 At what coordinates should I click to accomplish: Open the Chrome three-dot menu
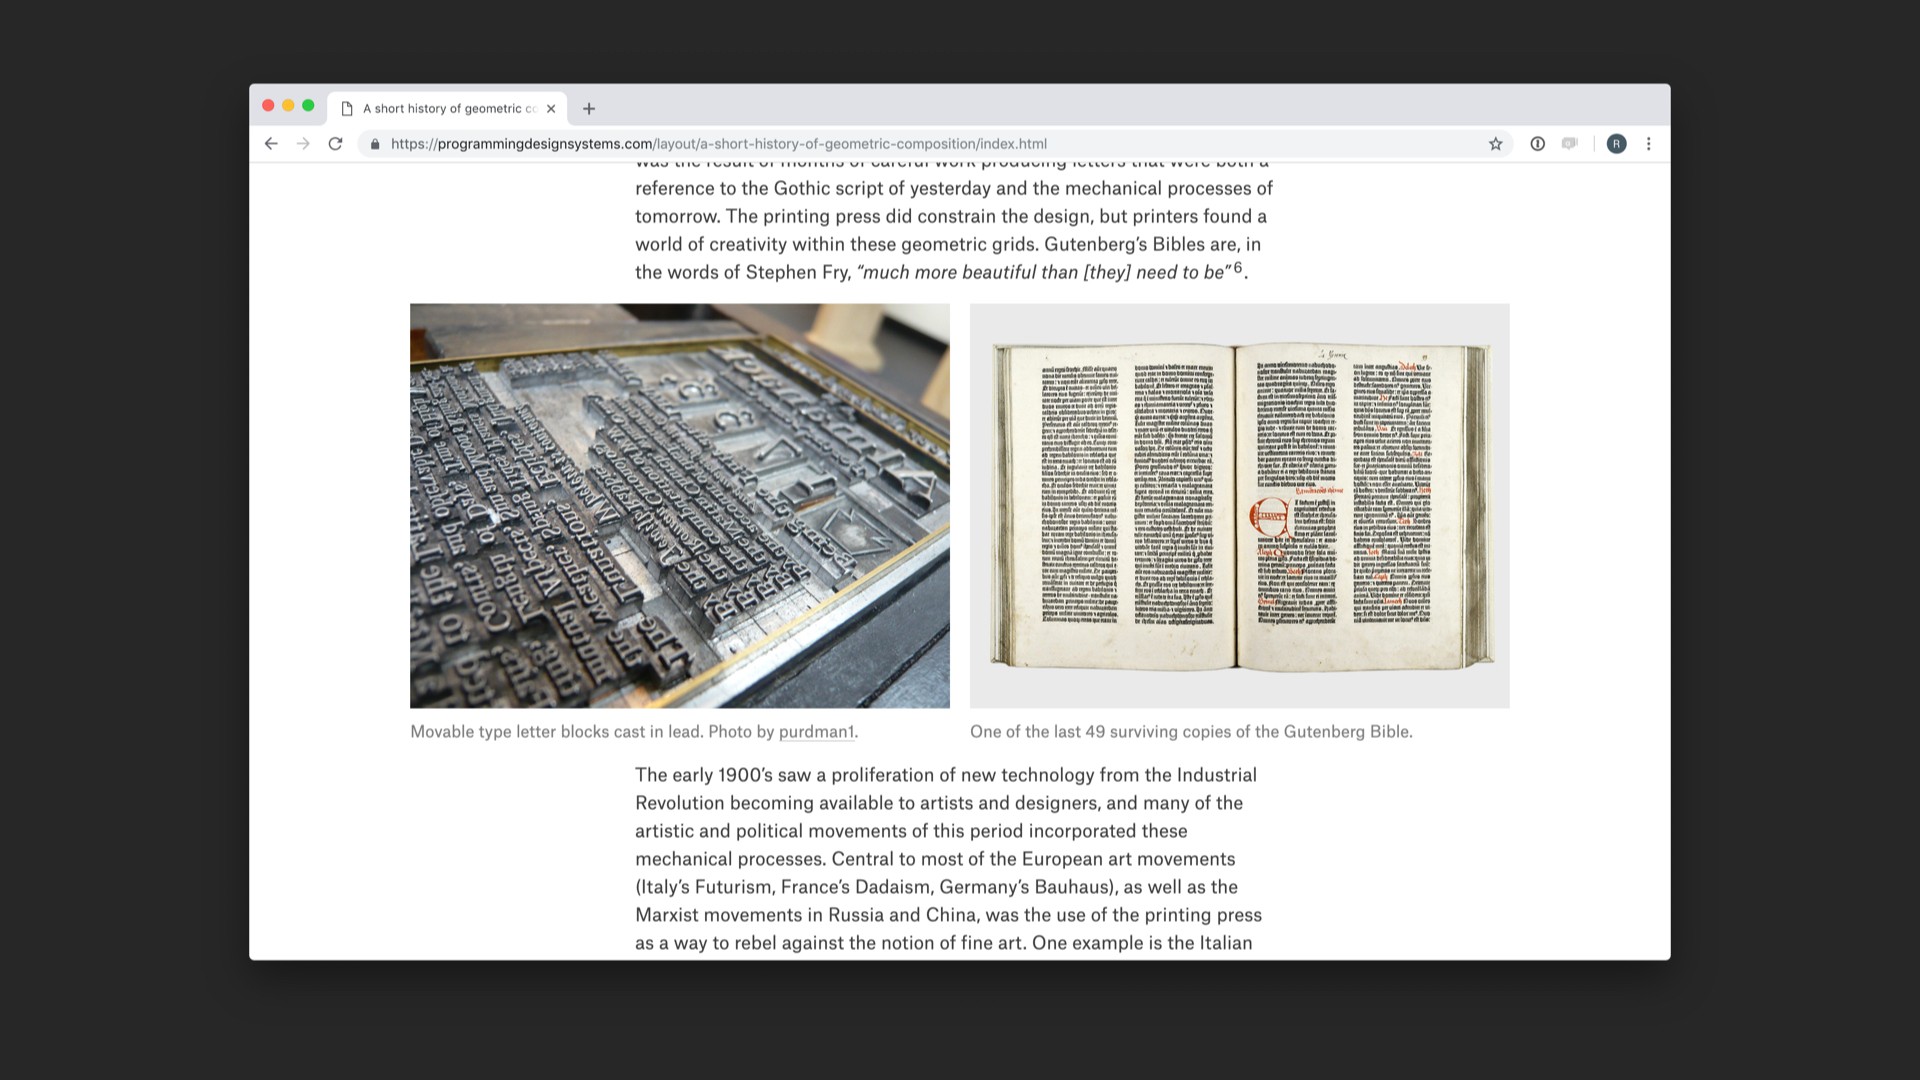1648,144
